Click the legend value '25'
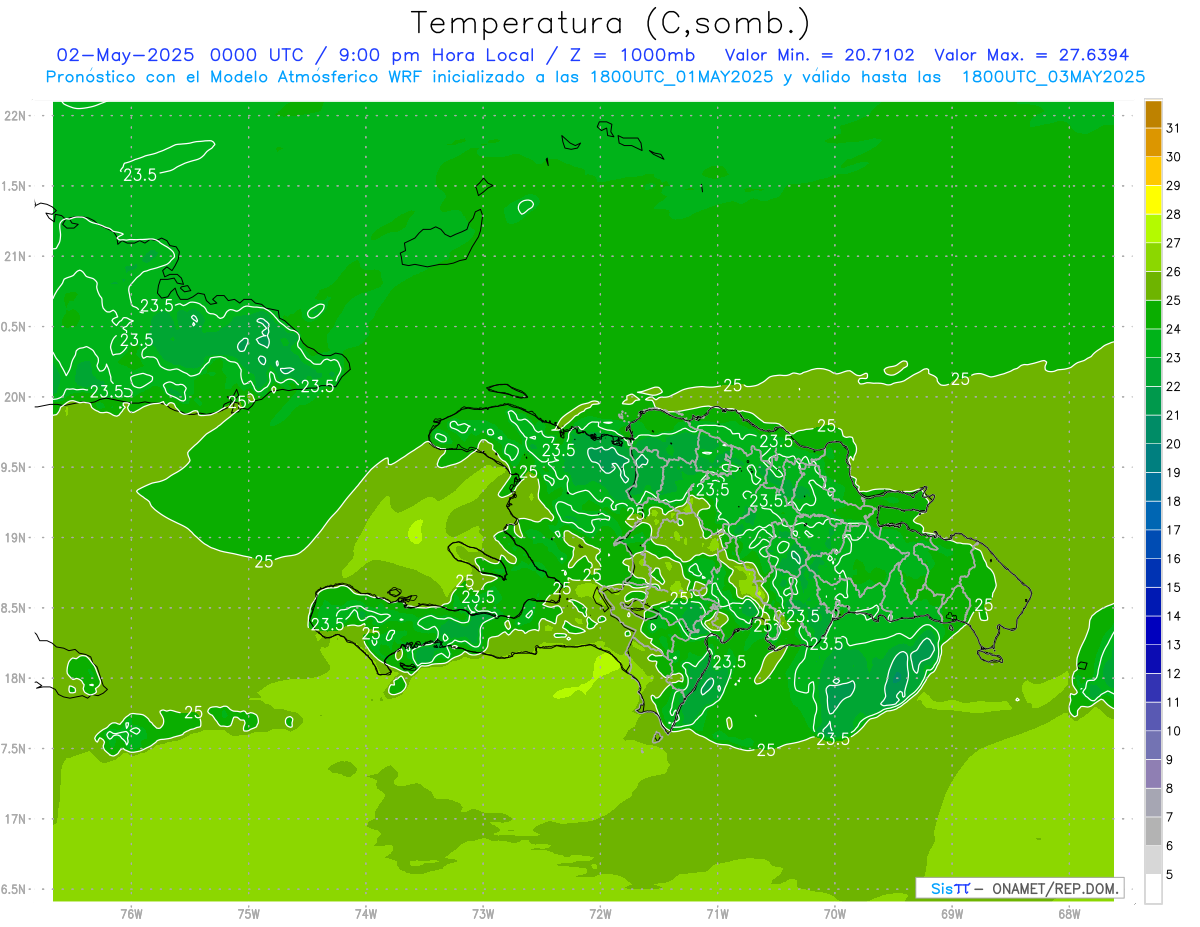This screenshot has width=1200, height=927. pyautogui.click(x=1173, y=300)
